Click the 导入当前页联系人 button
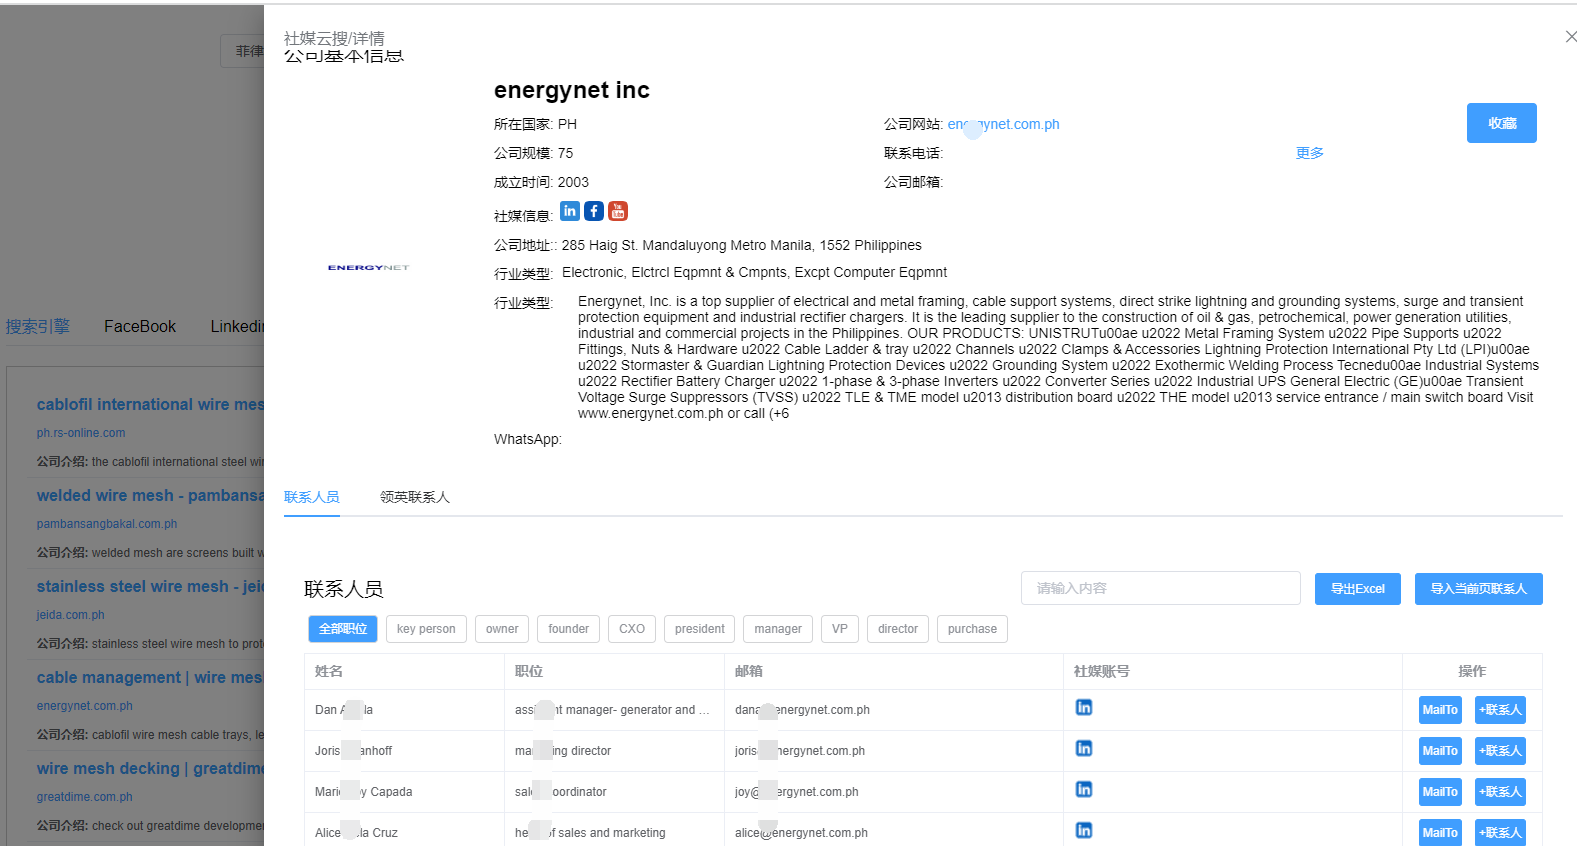Image resolution: width=1577 pixels, height=846 pixels. pyautogui.click(x=1479, y=589)
